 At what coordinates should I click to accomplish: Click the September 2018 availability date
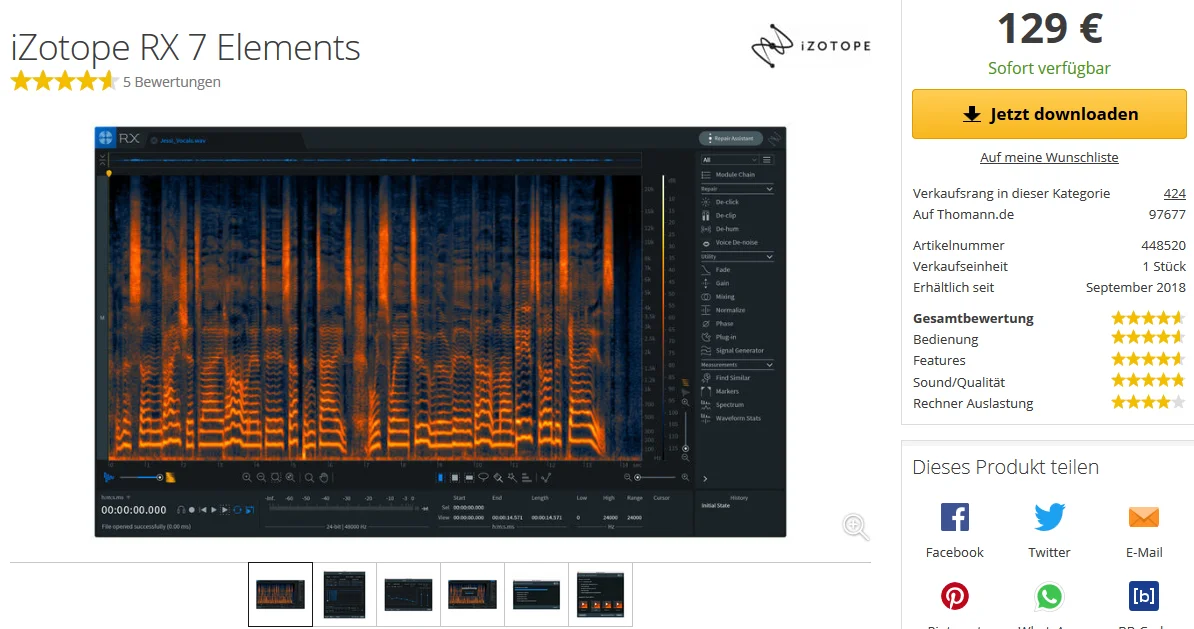(x=1135, y=288)
